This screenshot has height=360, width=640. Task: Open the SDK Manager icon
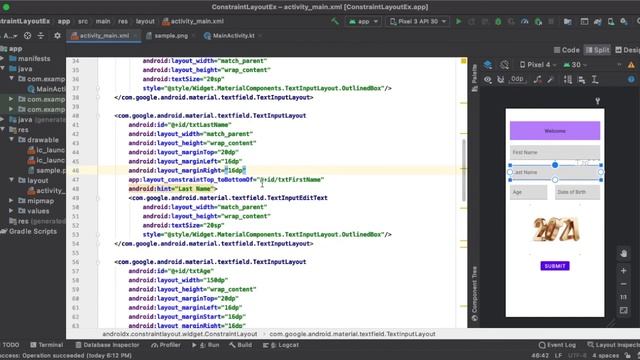624,21
